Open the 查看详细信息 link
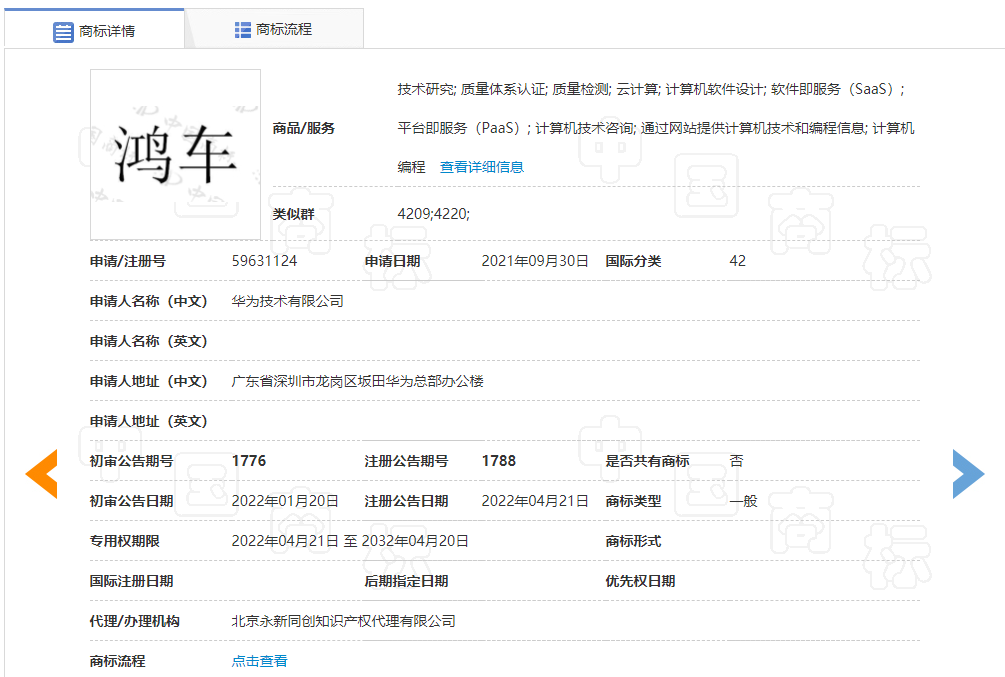 pyautogui.click(x=481, y=167)
